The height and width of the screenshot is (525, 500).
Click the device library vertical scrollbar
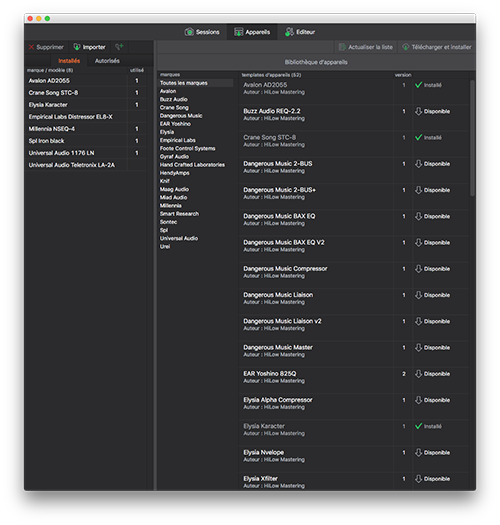click(x=472, y=138)
